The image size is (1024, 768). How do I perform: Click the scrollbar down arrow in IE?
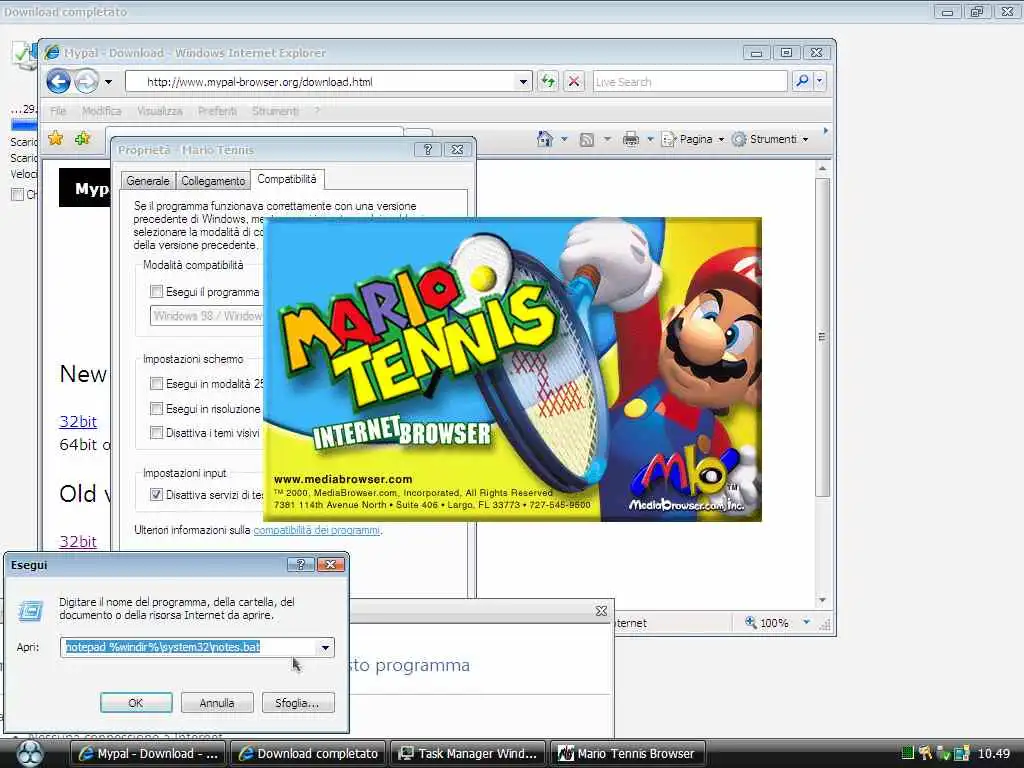pyautogui.click(x=822, y=600)
